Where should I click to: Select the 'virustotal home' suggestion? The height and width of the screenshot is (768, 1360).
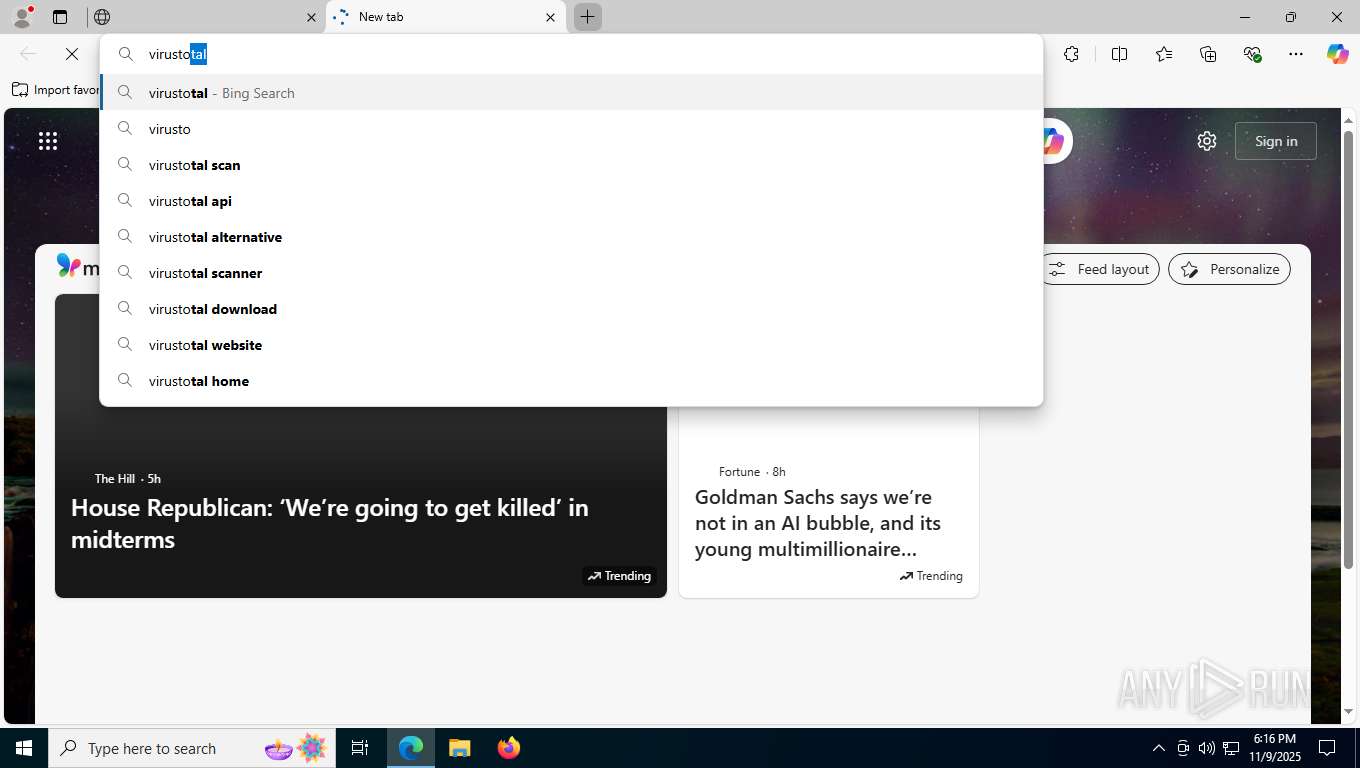(571, 381)
